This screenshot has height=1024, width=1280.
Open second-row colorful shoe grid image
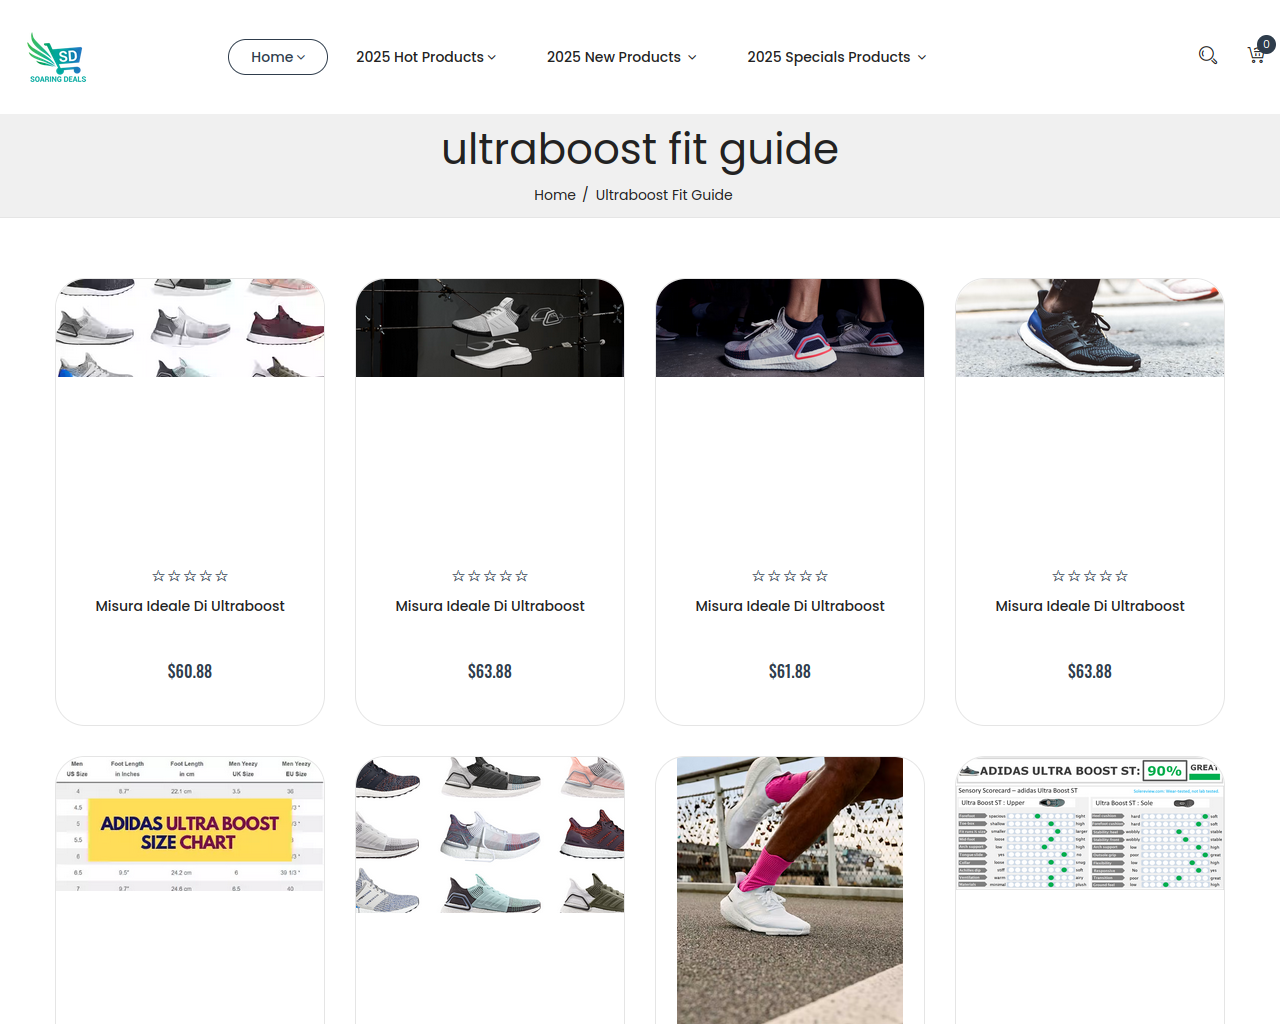click(490, 835)
